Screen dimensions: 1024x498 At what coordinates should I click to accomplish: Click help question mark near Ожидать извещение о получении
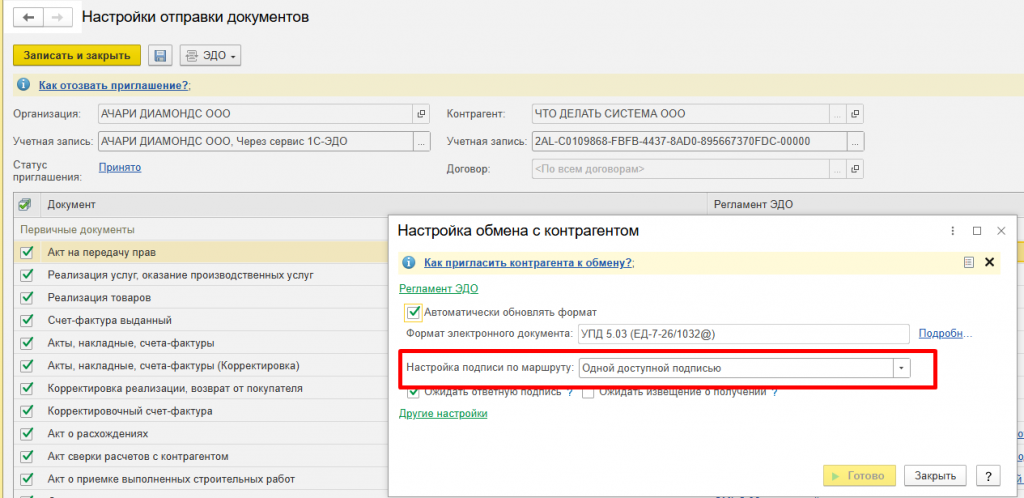coord(775,393)
